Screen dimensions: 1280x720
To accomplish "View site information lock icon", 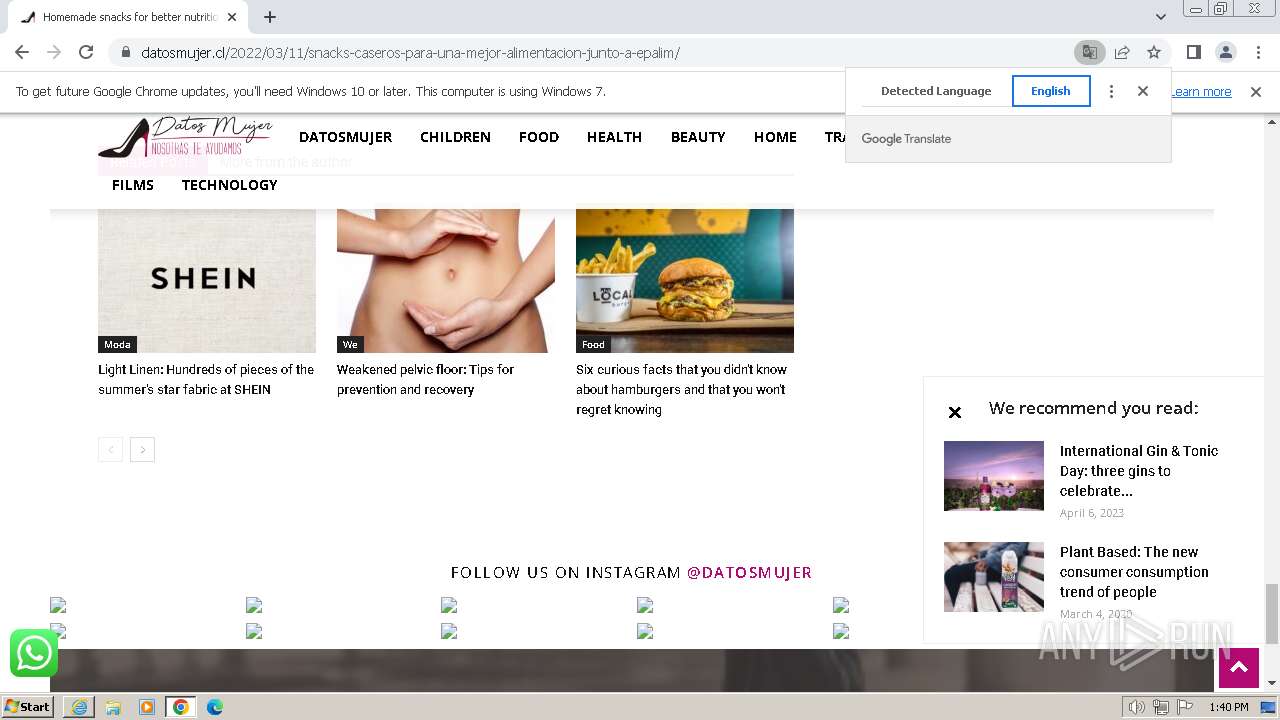I will (125, 52).
